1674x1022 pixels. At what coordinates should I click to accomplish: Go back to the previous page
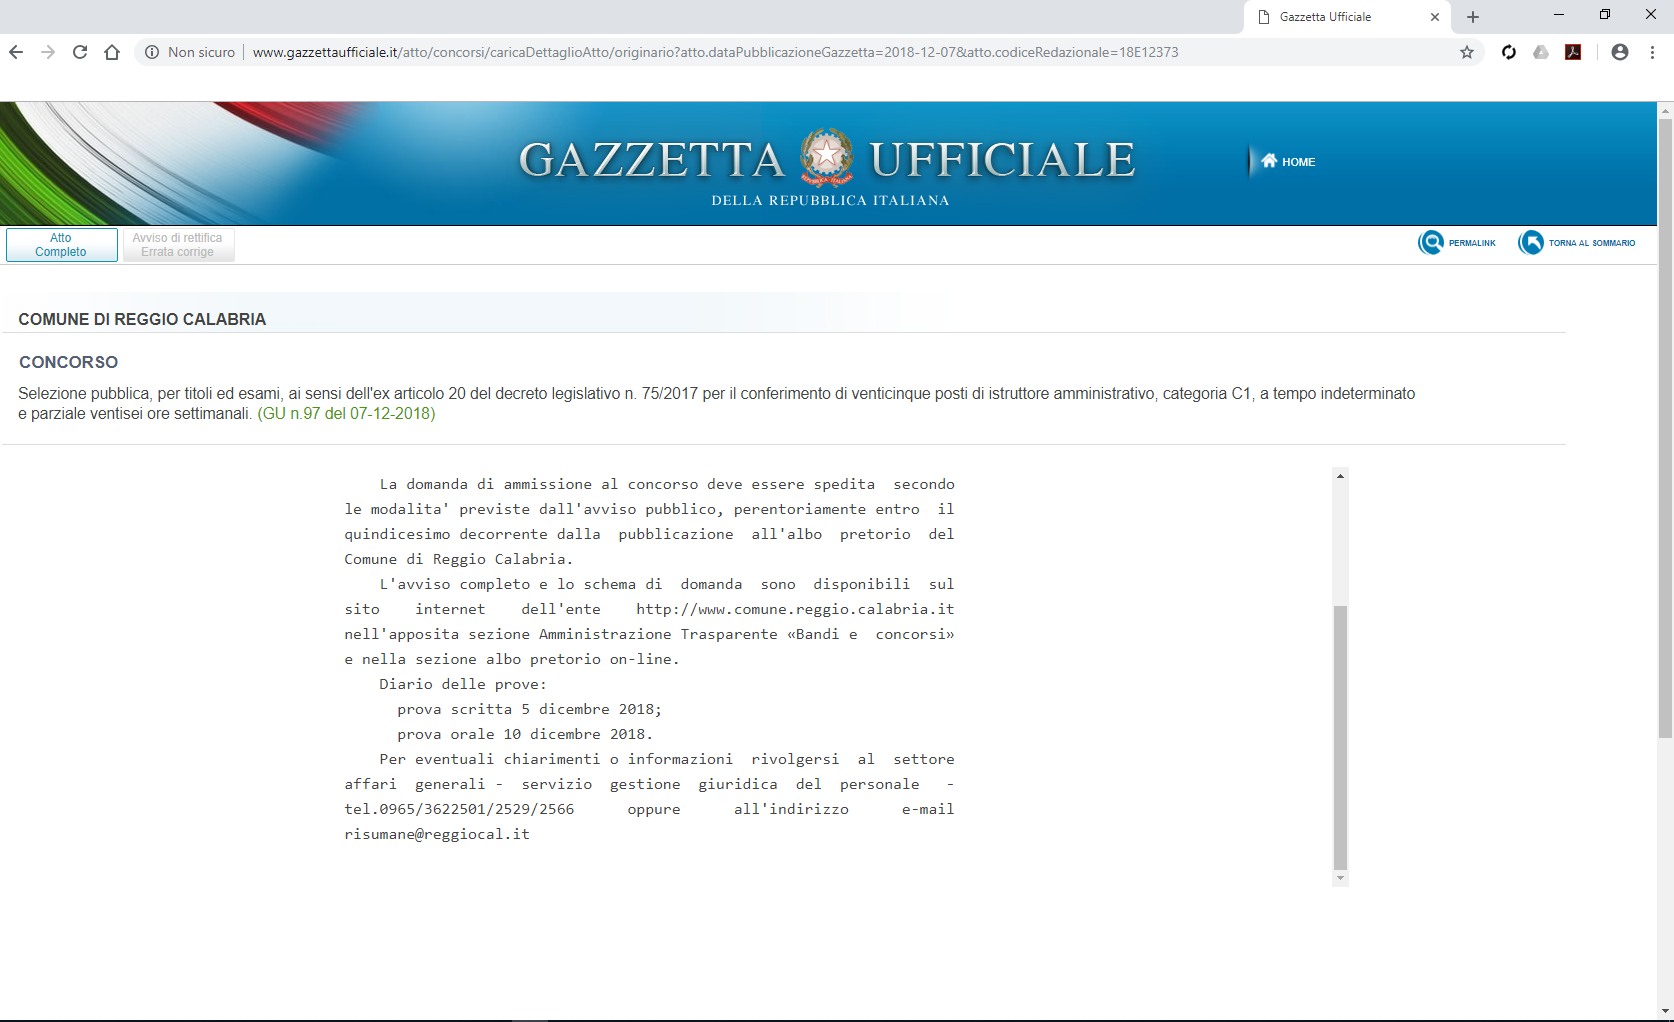coord(16,52)
